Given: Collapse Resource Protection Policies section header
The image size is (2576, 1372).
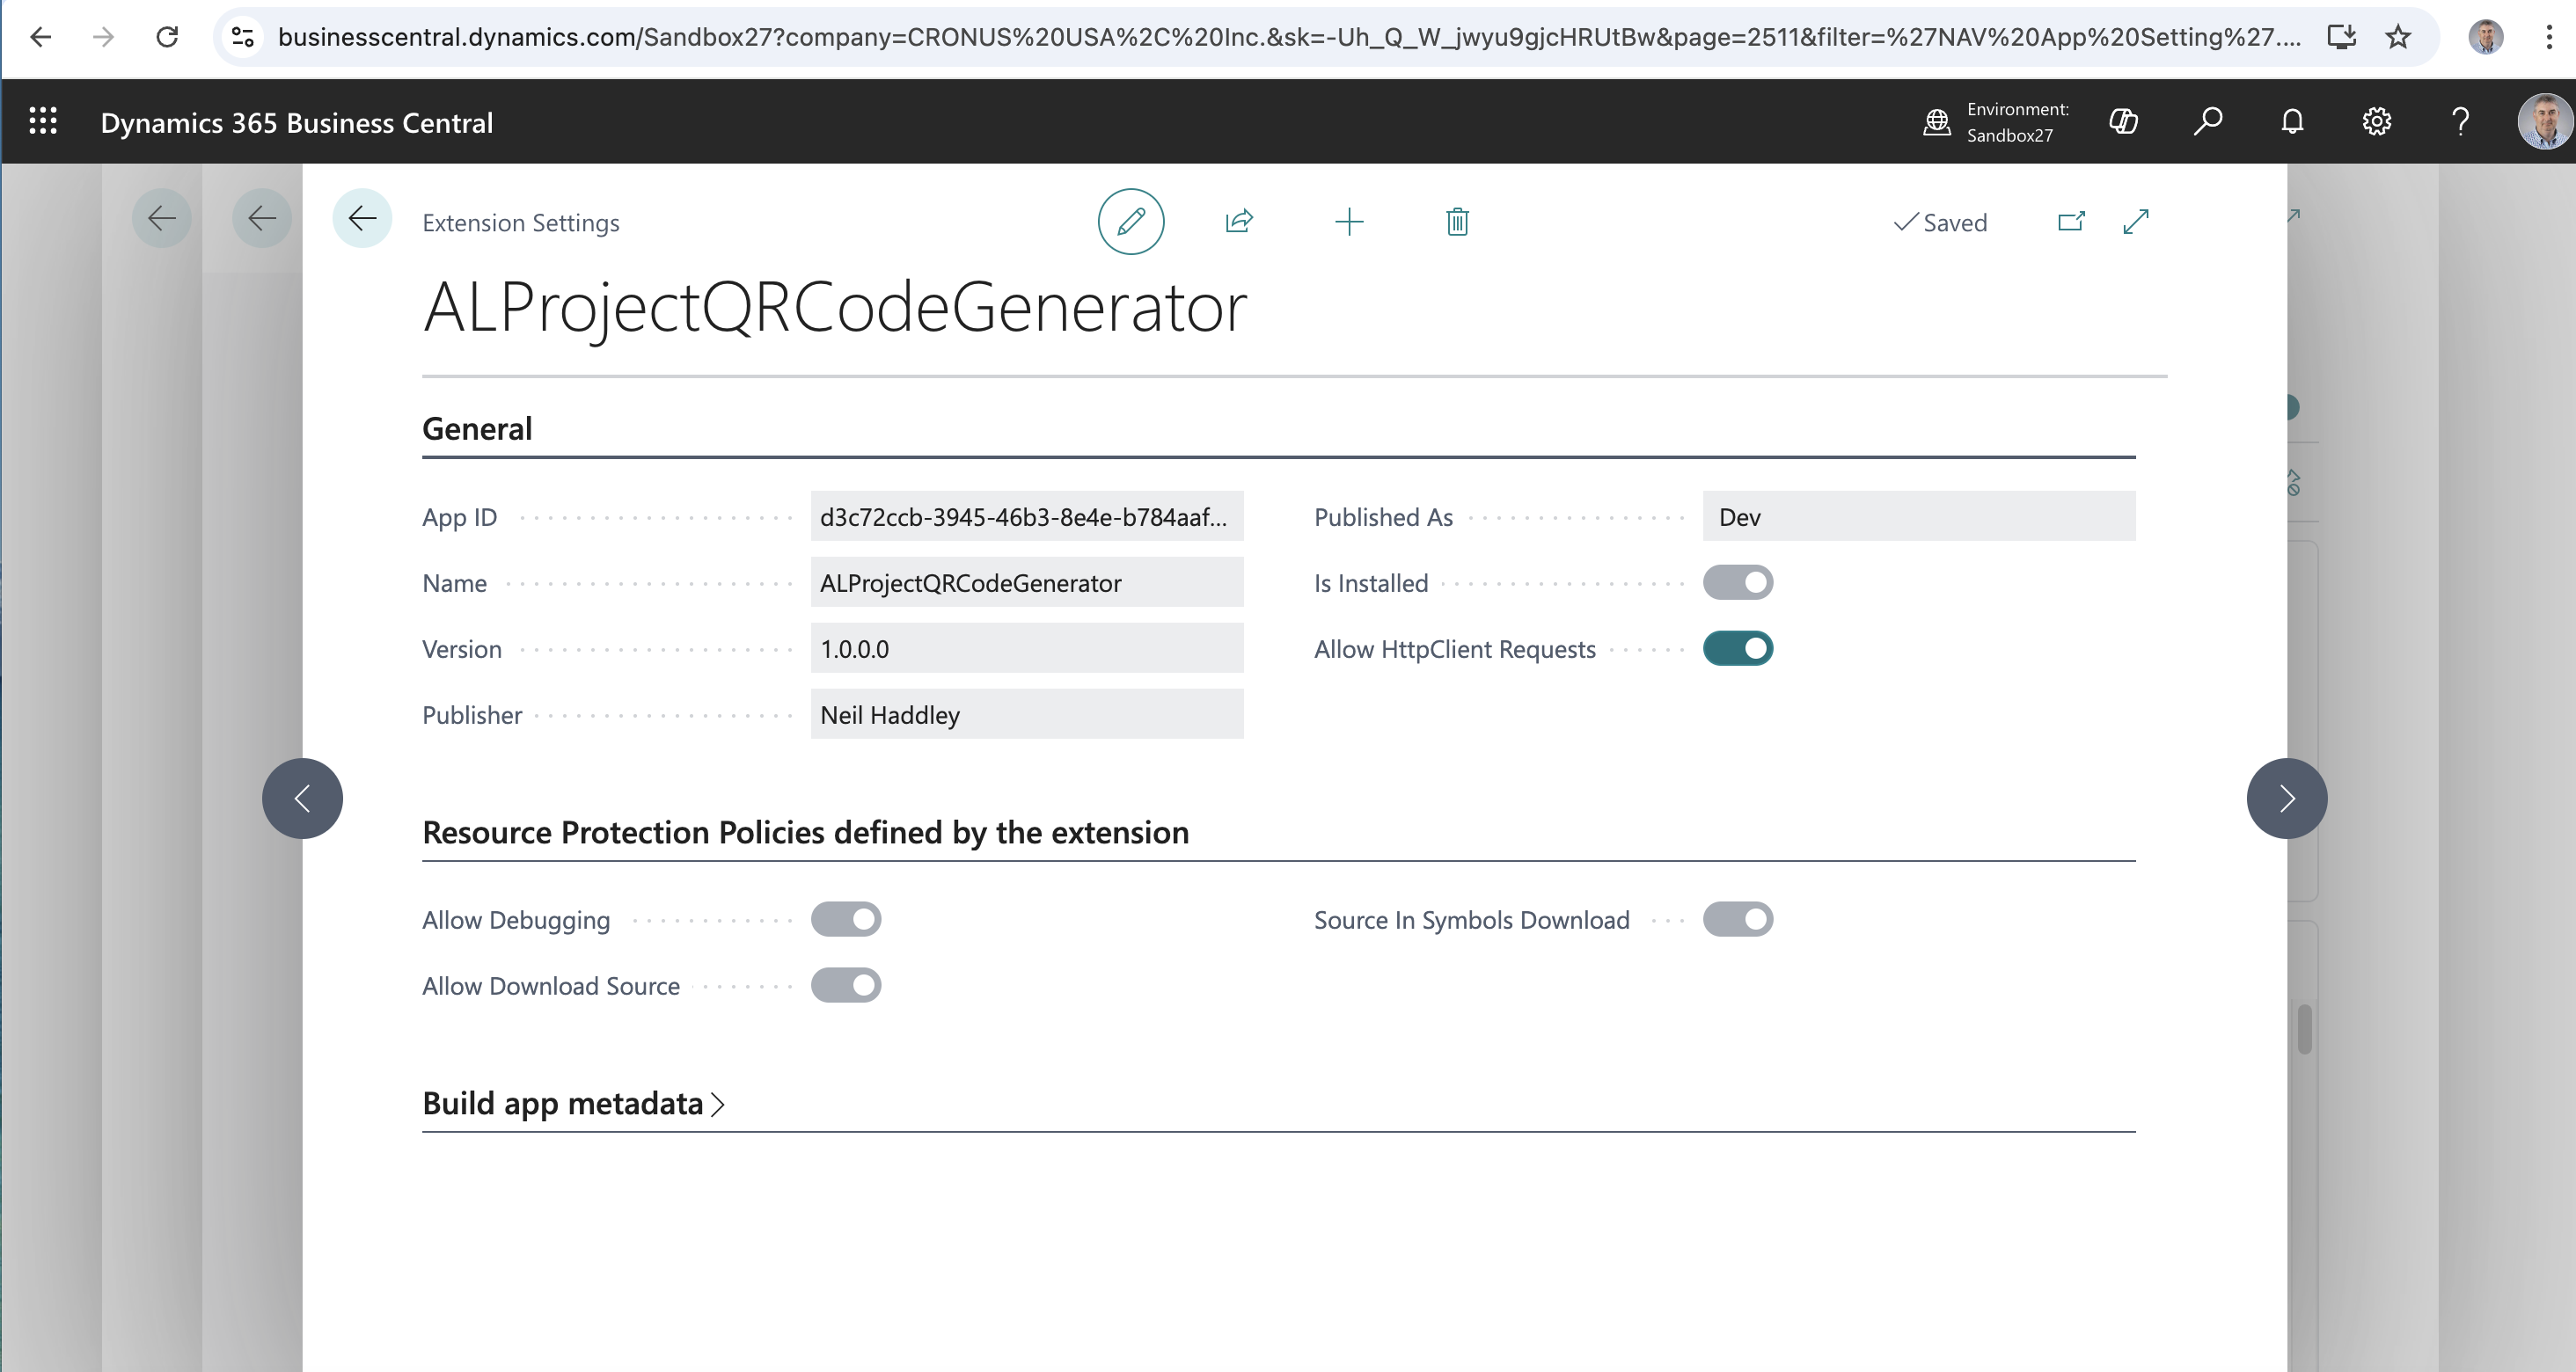Looking at the screenshot, I should click(805, 833).
